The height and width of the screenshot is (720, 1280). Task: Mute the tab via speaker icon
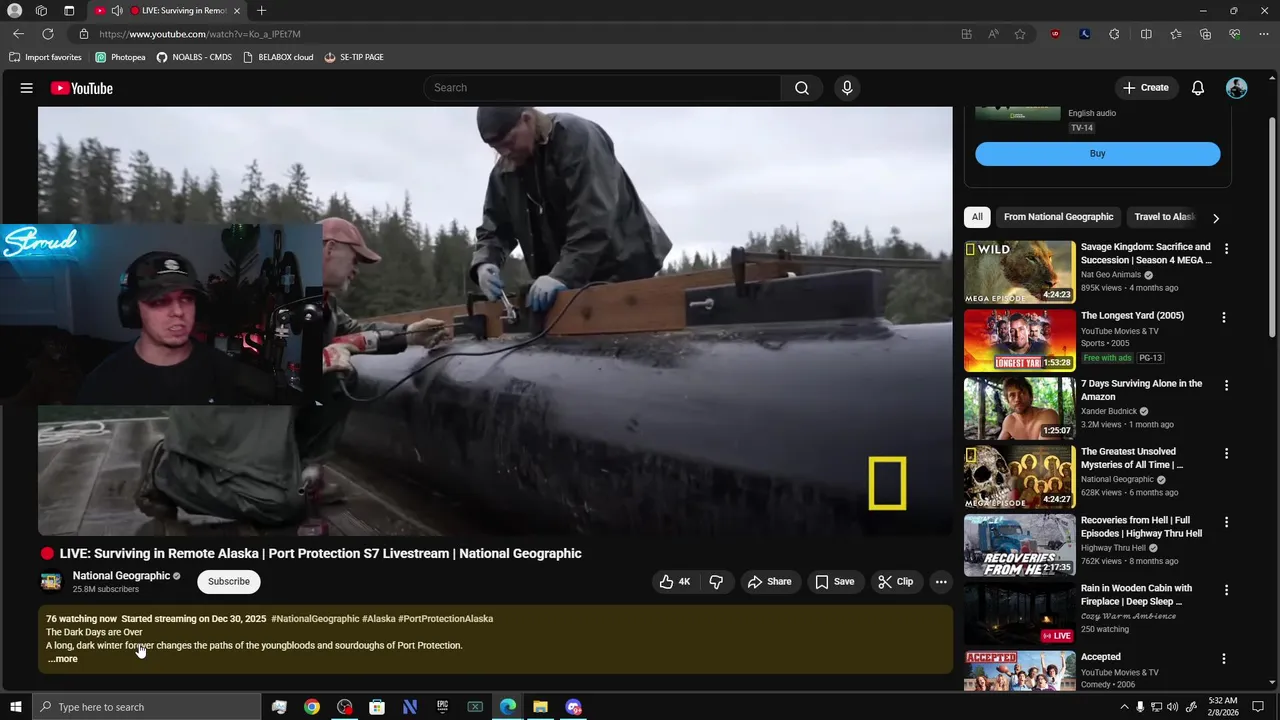click(x=117, y=11)
